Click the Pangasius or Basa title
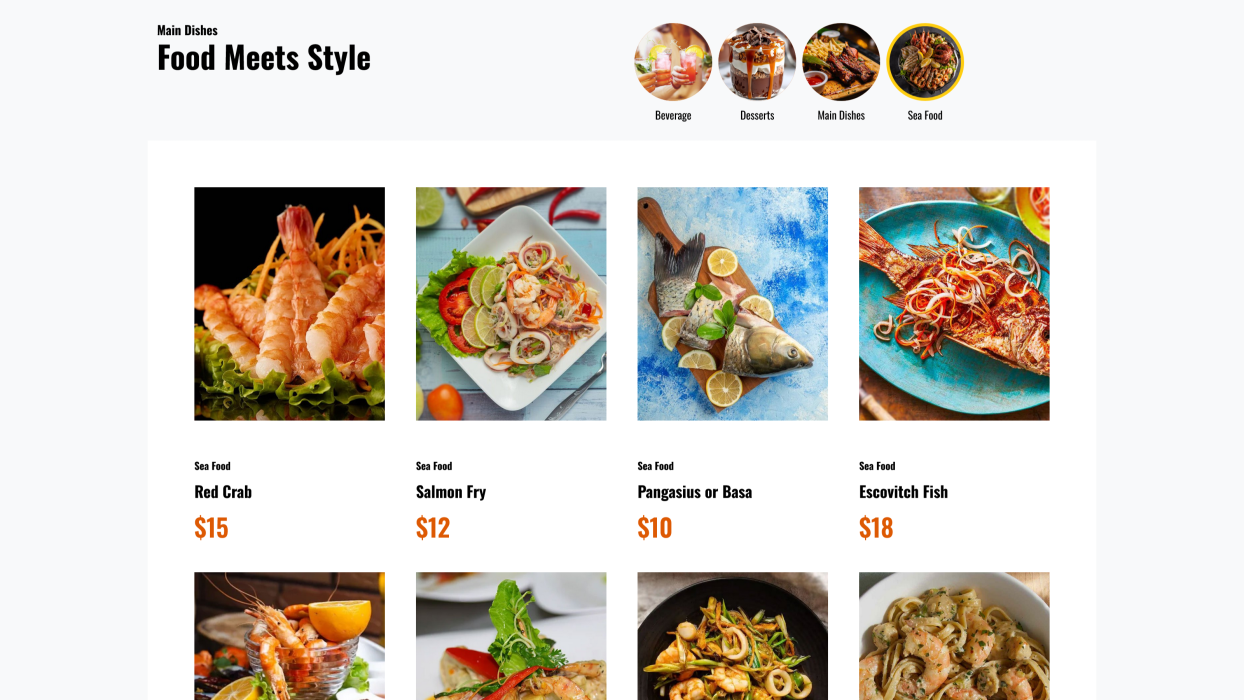The width and height of the screenshot is (1244, 700). pos(695,492)
